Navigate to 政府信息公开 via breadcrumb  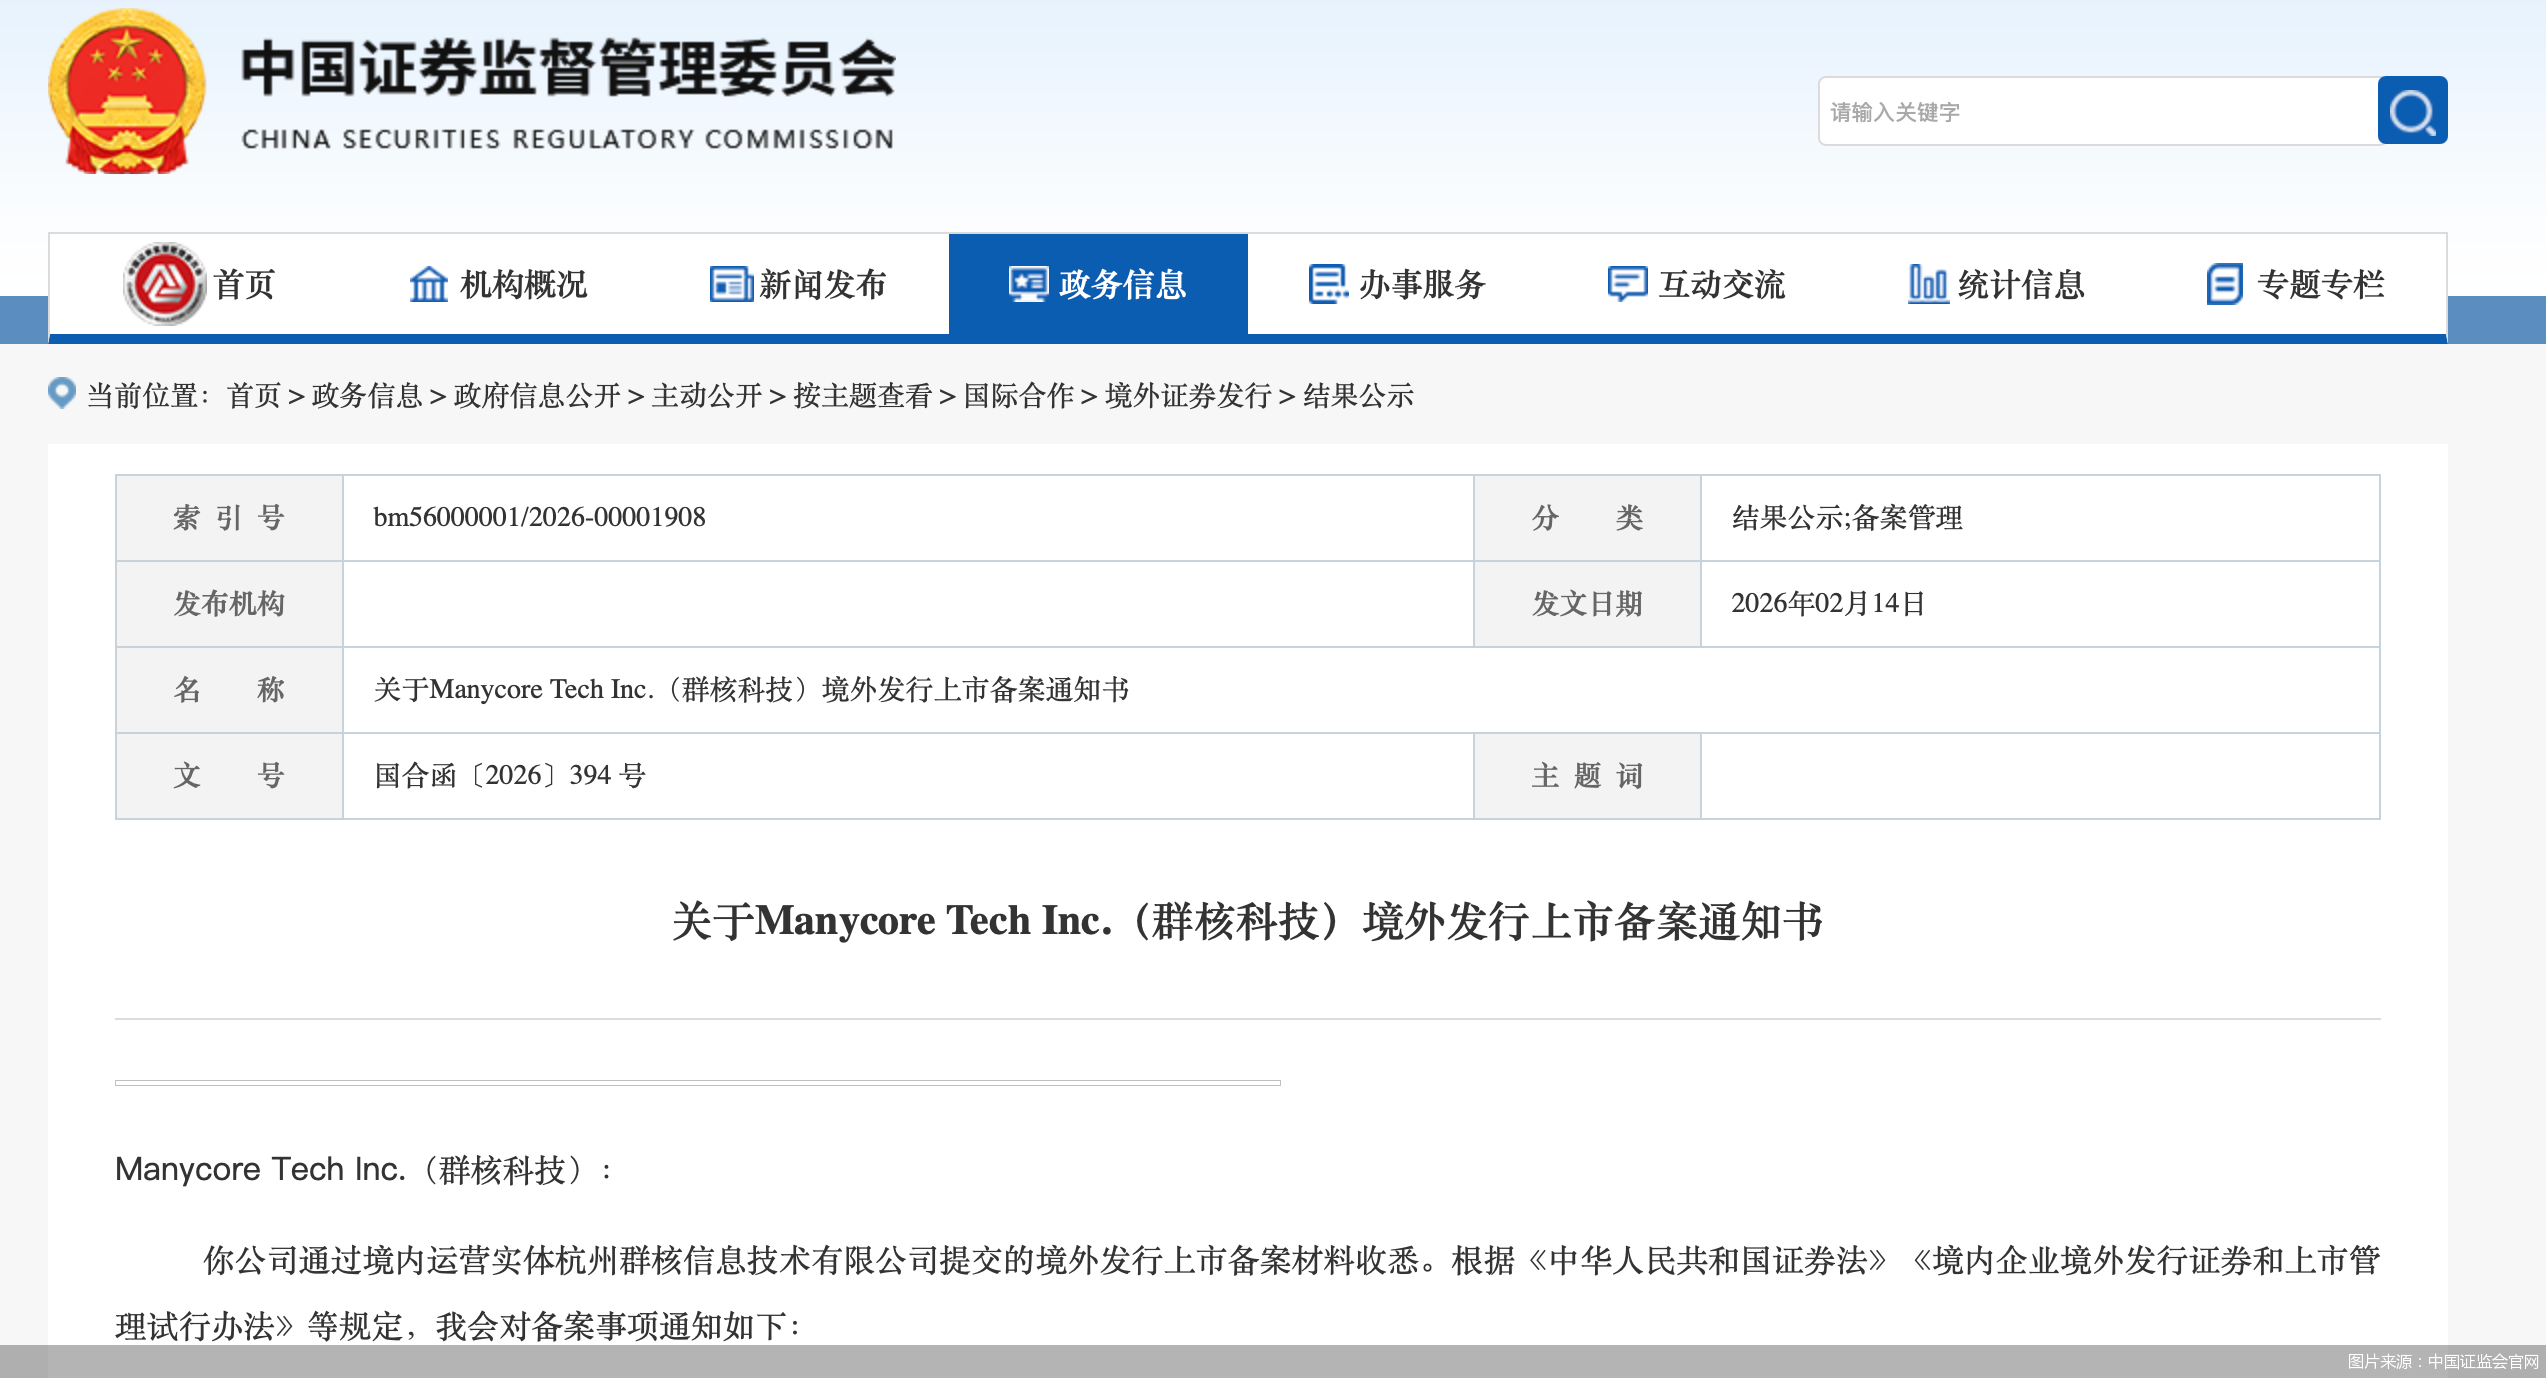(x=538, y=396)
